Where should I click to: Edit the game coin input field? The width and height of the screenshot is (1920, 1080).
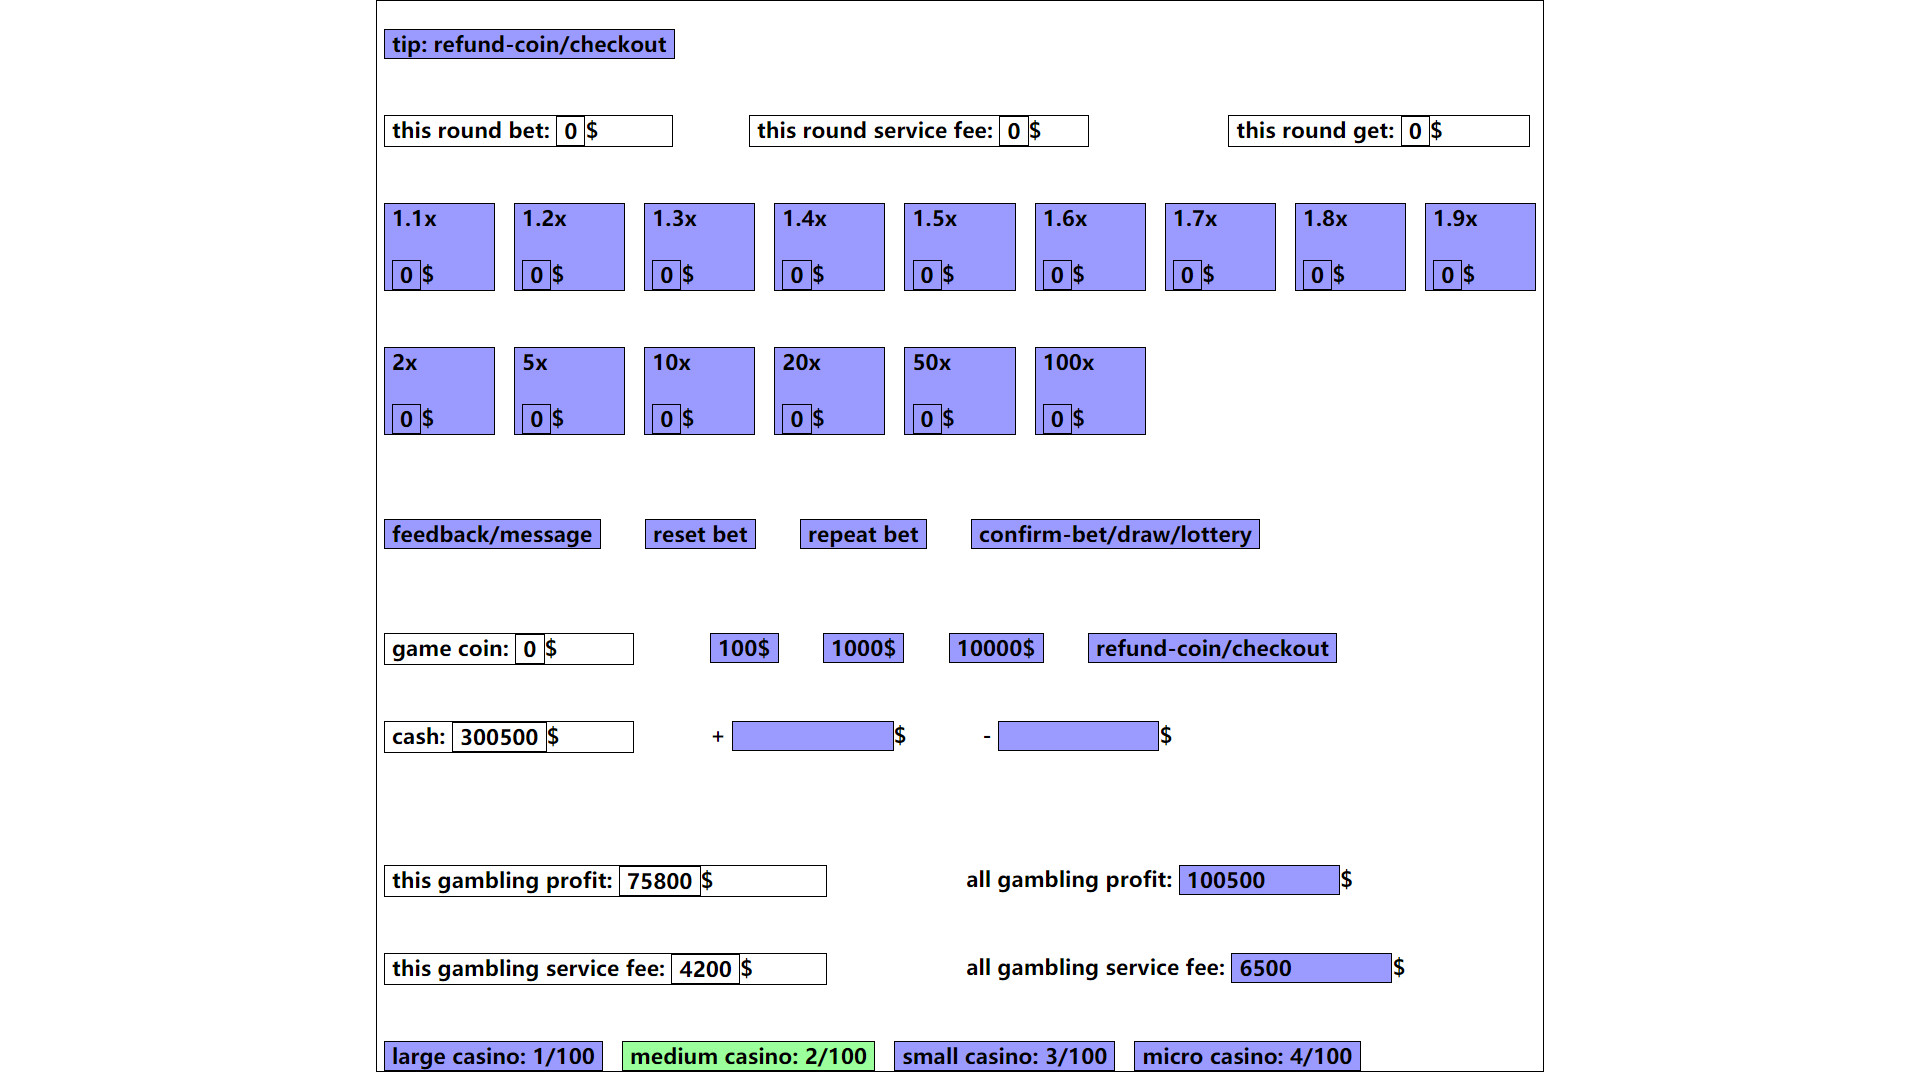527,647
